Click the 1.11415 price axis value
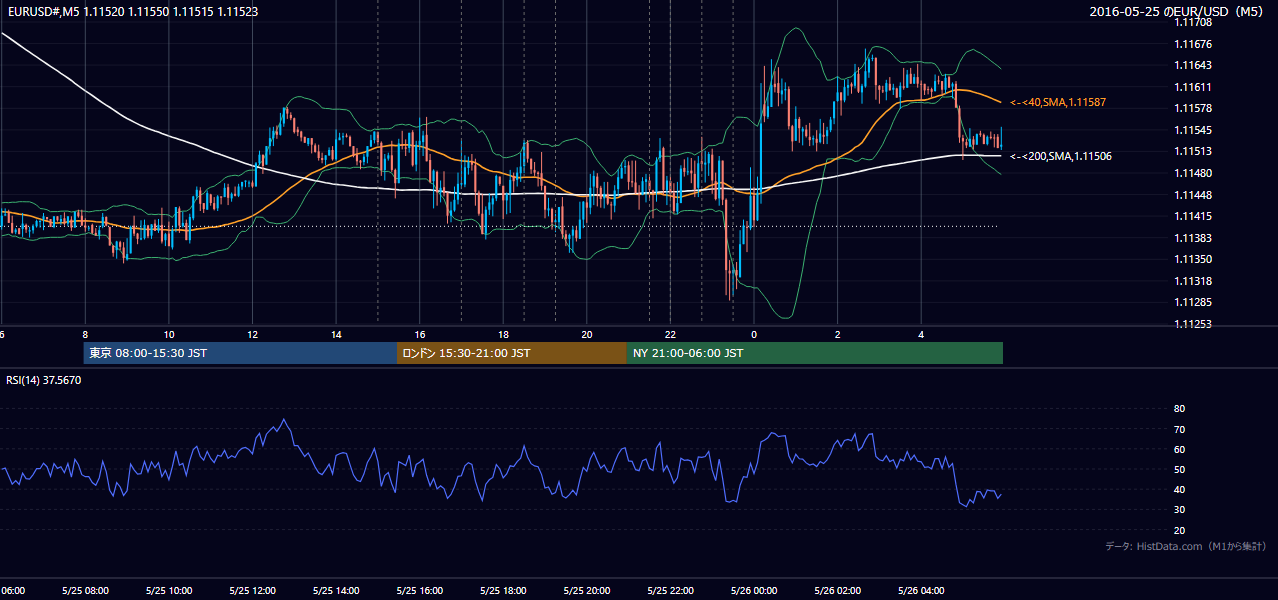The width and height of the screenshot is (1278, 600). tap(1193, 216)
